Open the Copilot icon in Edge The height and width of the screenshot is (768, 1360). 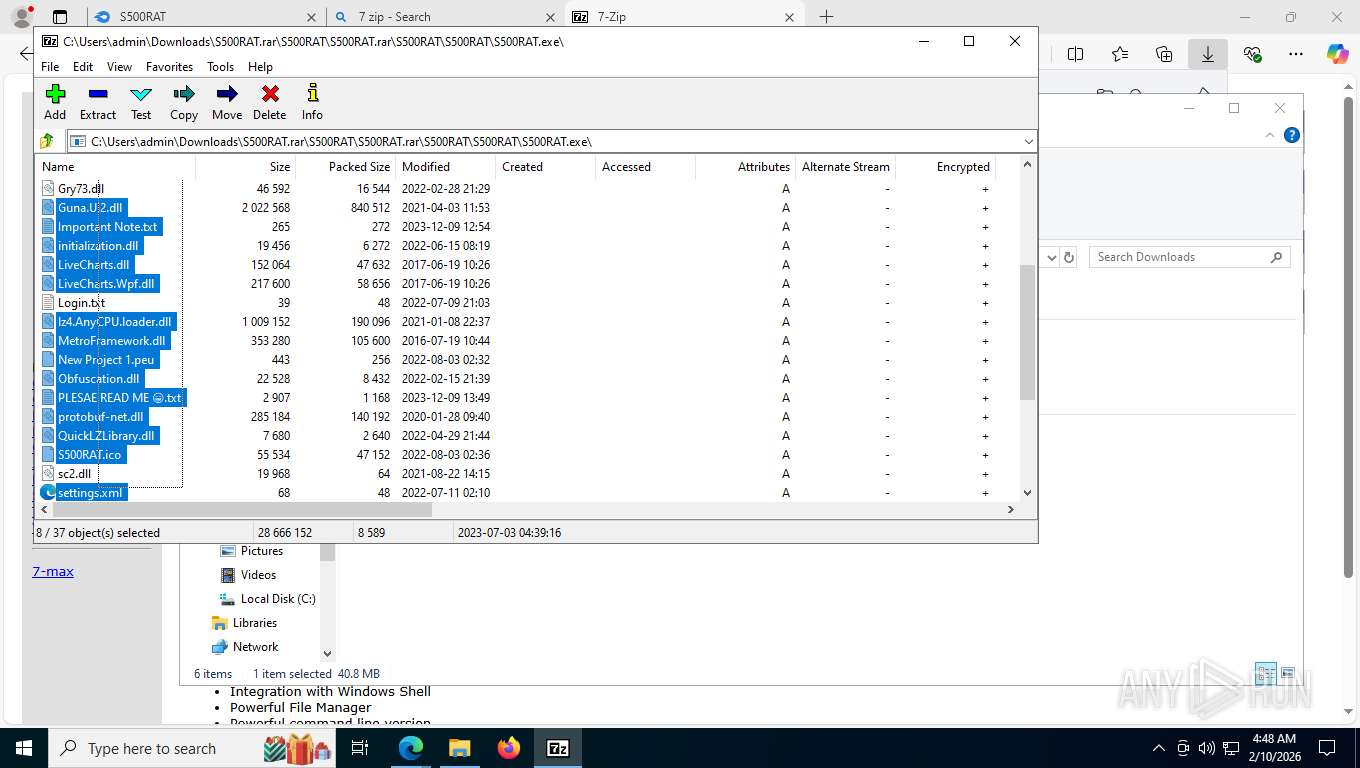[1338, 54]
